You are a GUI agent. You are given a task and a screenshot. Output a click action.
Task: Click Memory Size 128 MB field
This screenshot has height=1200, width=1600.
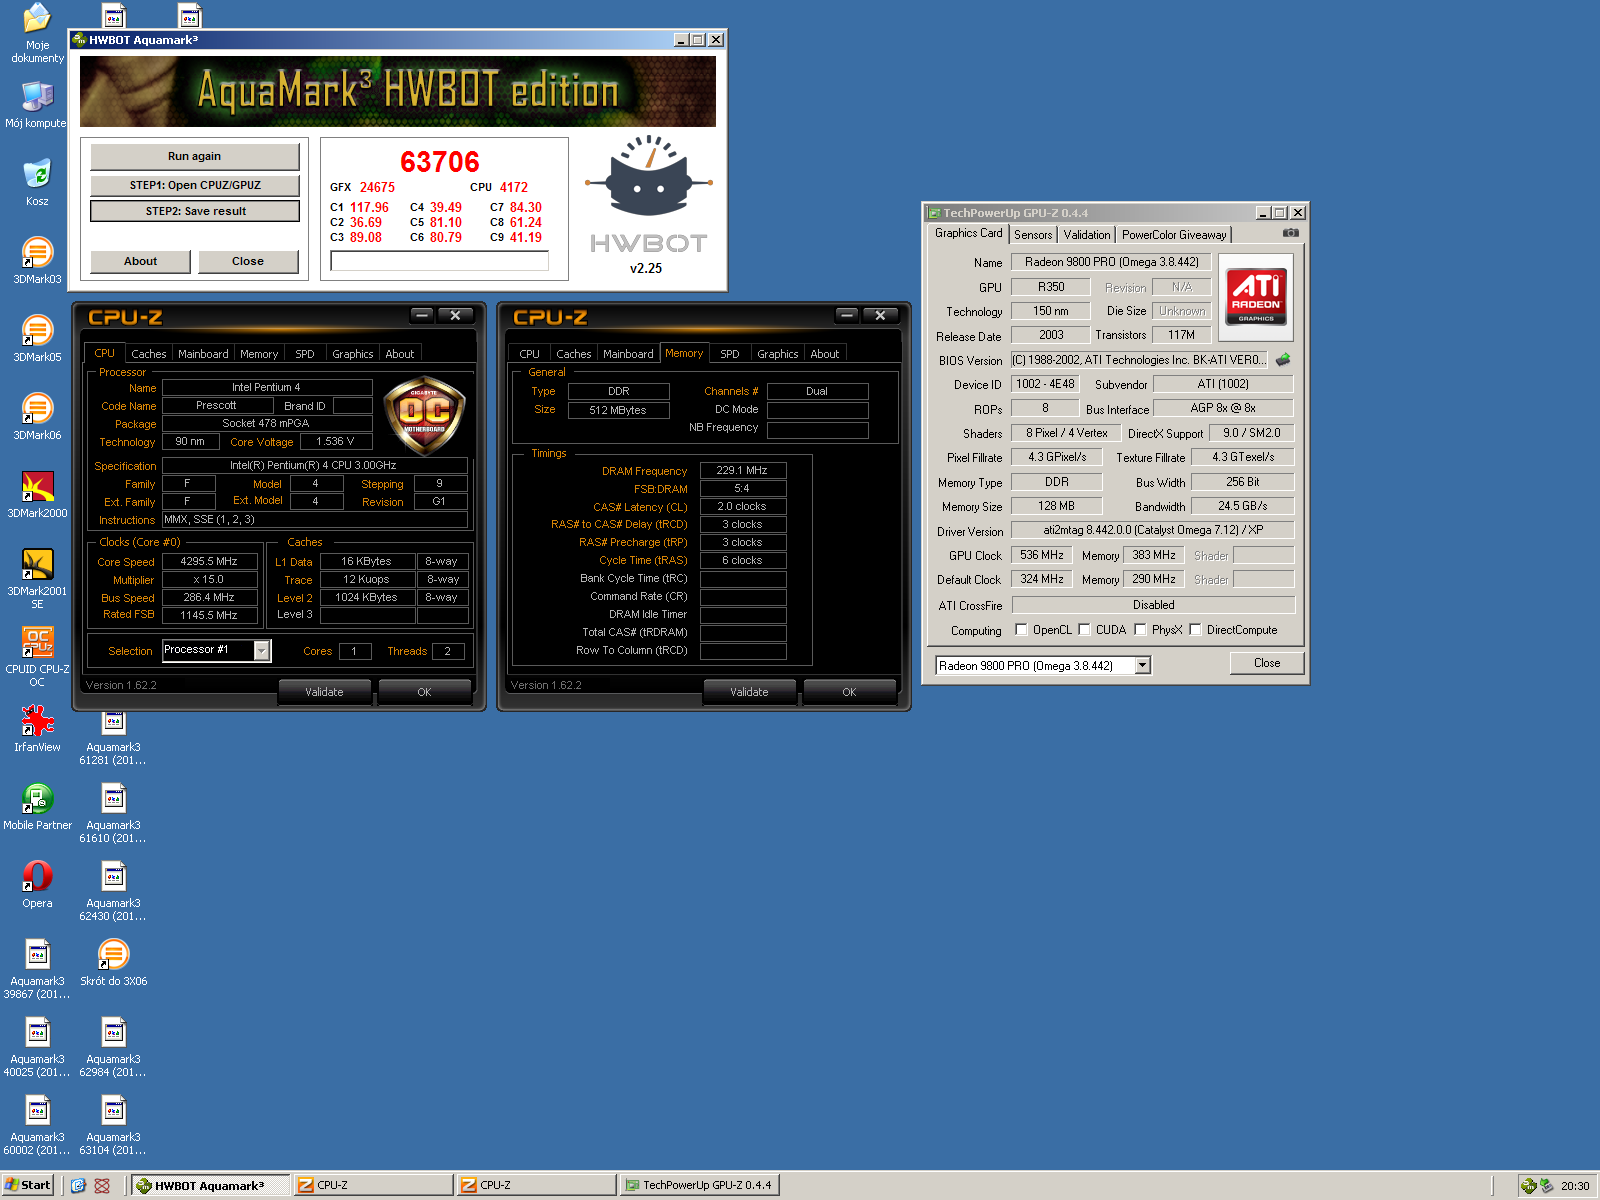[1057, 506]
